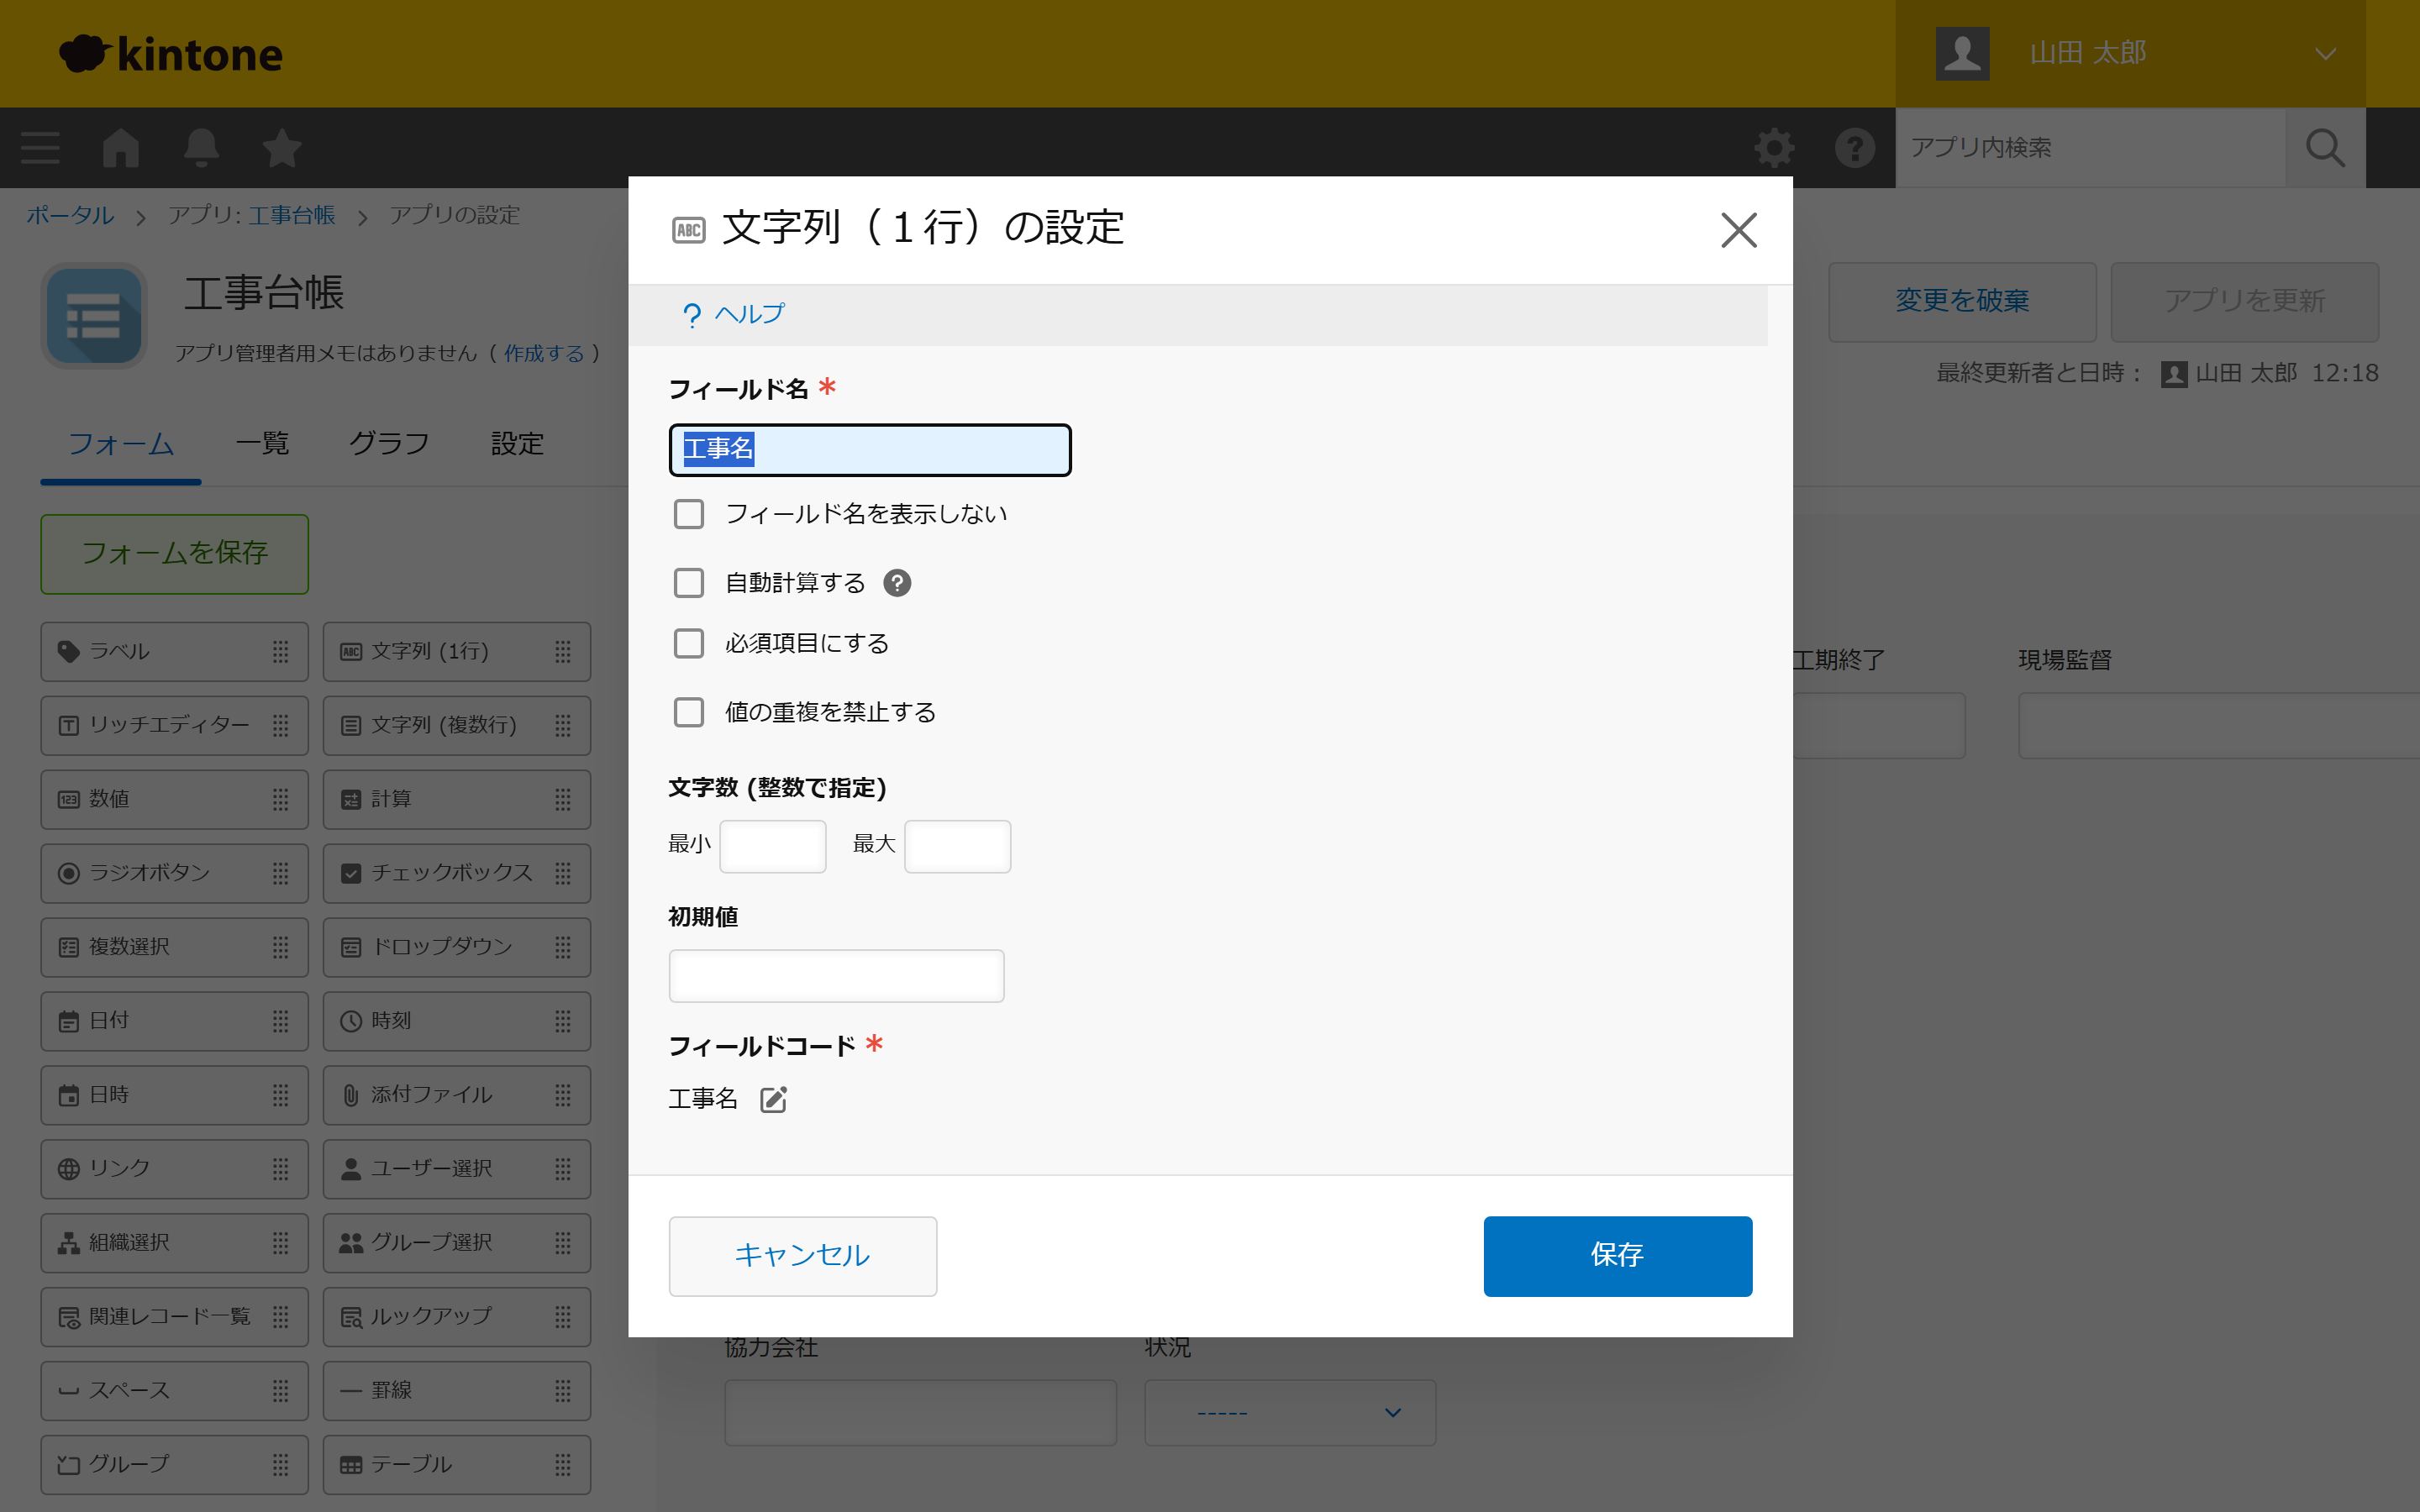2420x1512 pixels.
Task: Open notifications bell icon
Action: point(201,148)
